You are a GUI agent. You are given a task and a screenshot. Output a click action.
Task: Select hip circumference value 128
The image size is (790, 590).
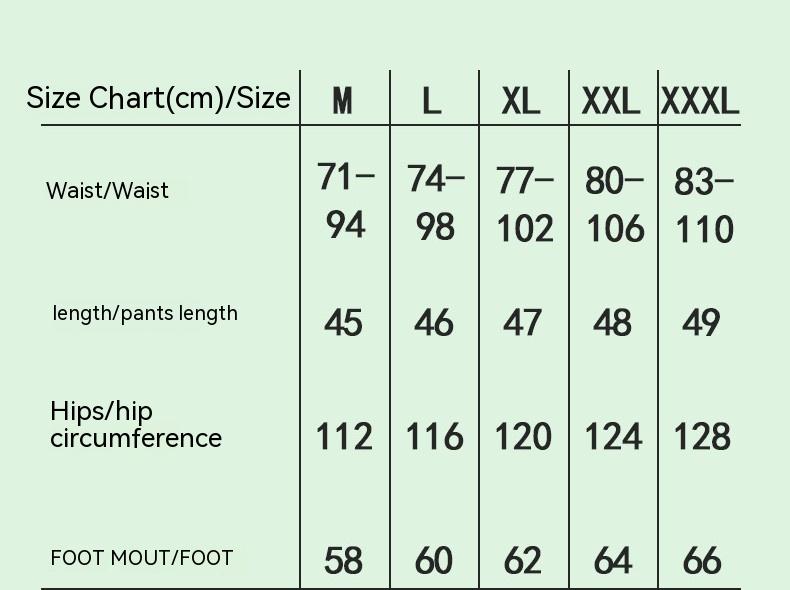702,437
